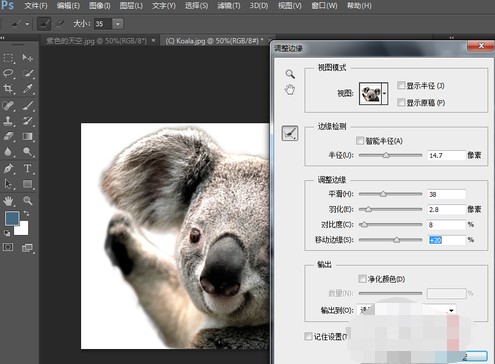Swap foreground and background colors

coord(26,213)
